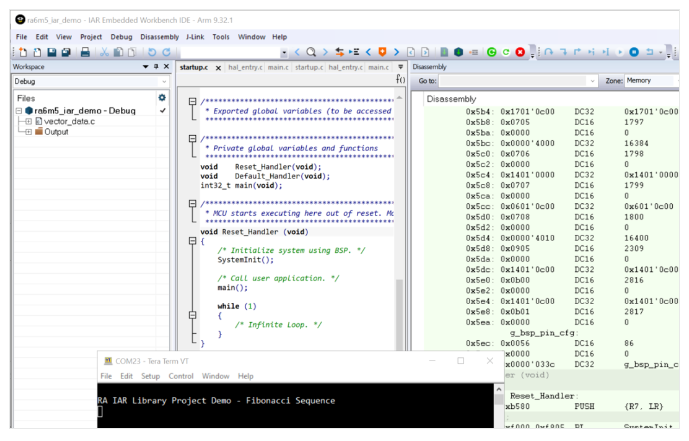
Task: Collapse the Exported global variables comment fold
Action: pos(192,101)
